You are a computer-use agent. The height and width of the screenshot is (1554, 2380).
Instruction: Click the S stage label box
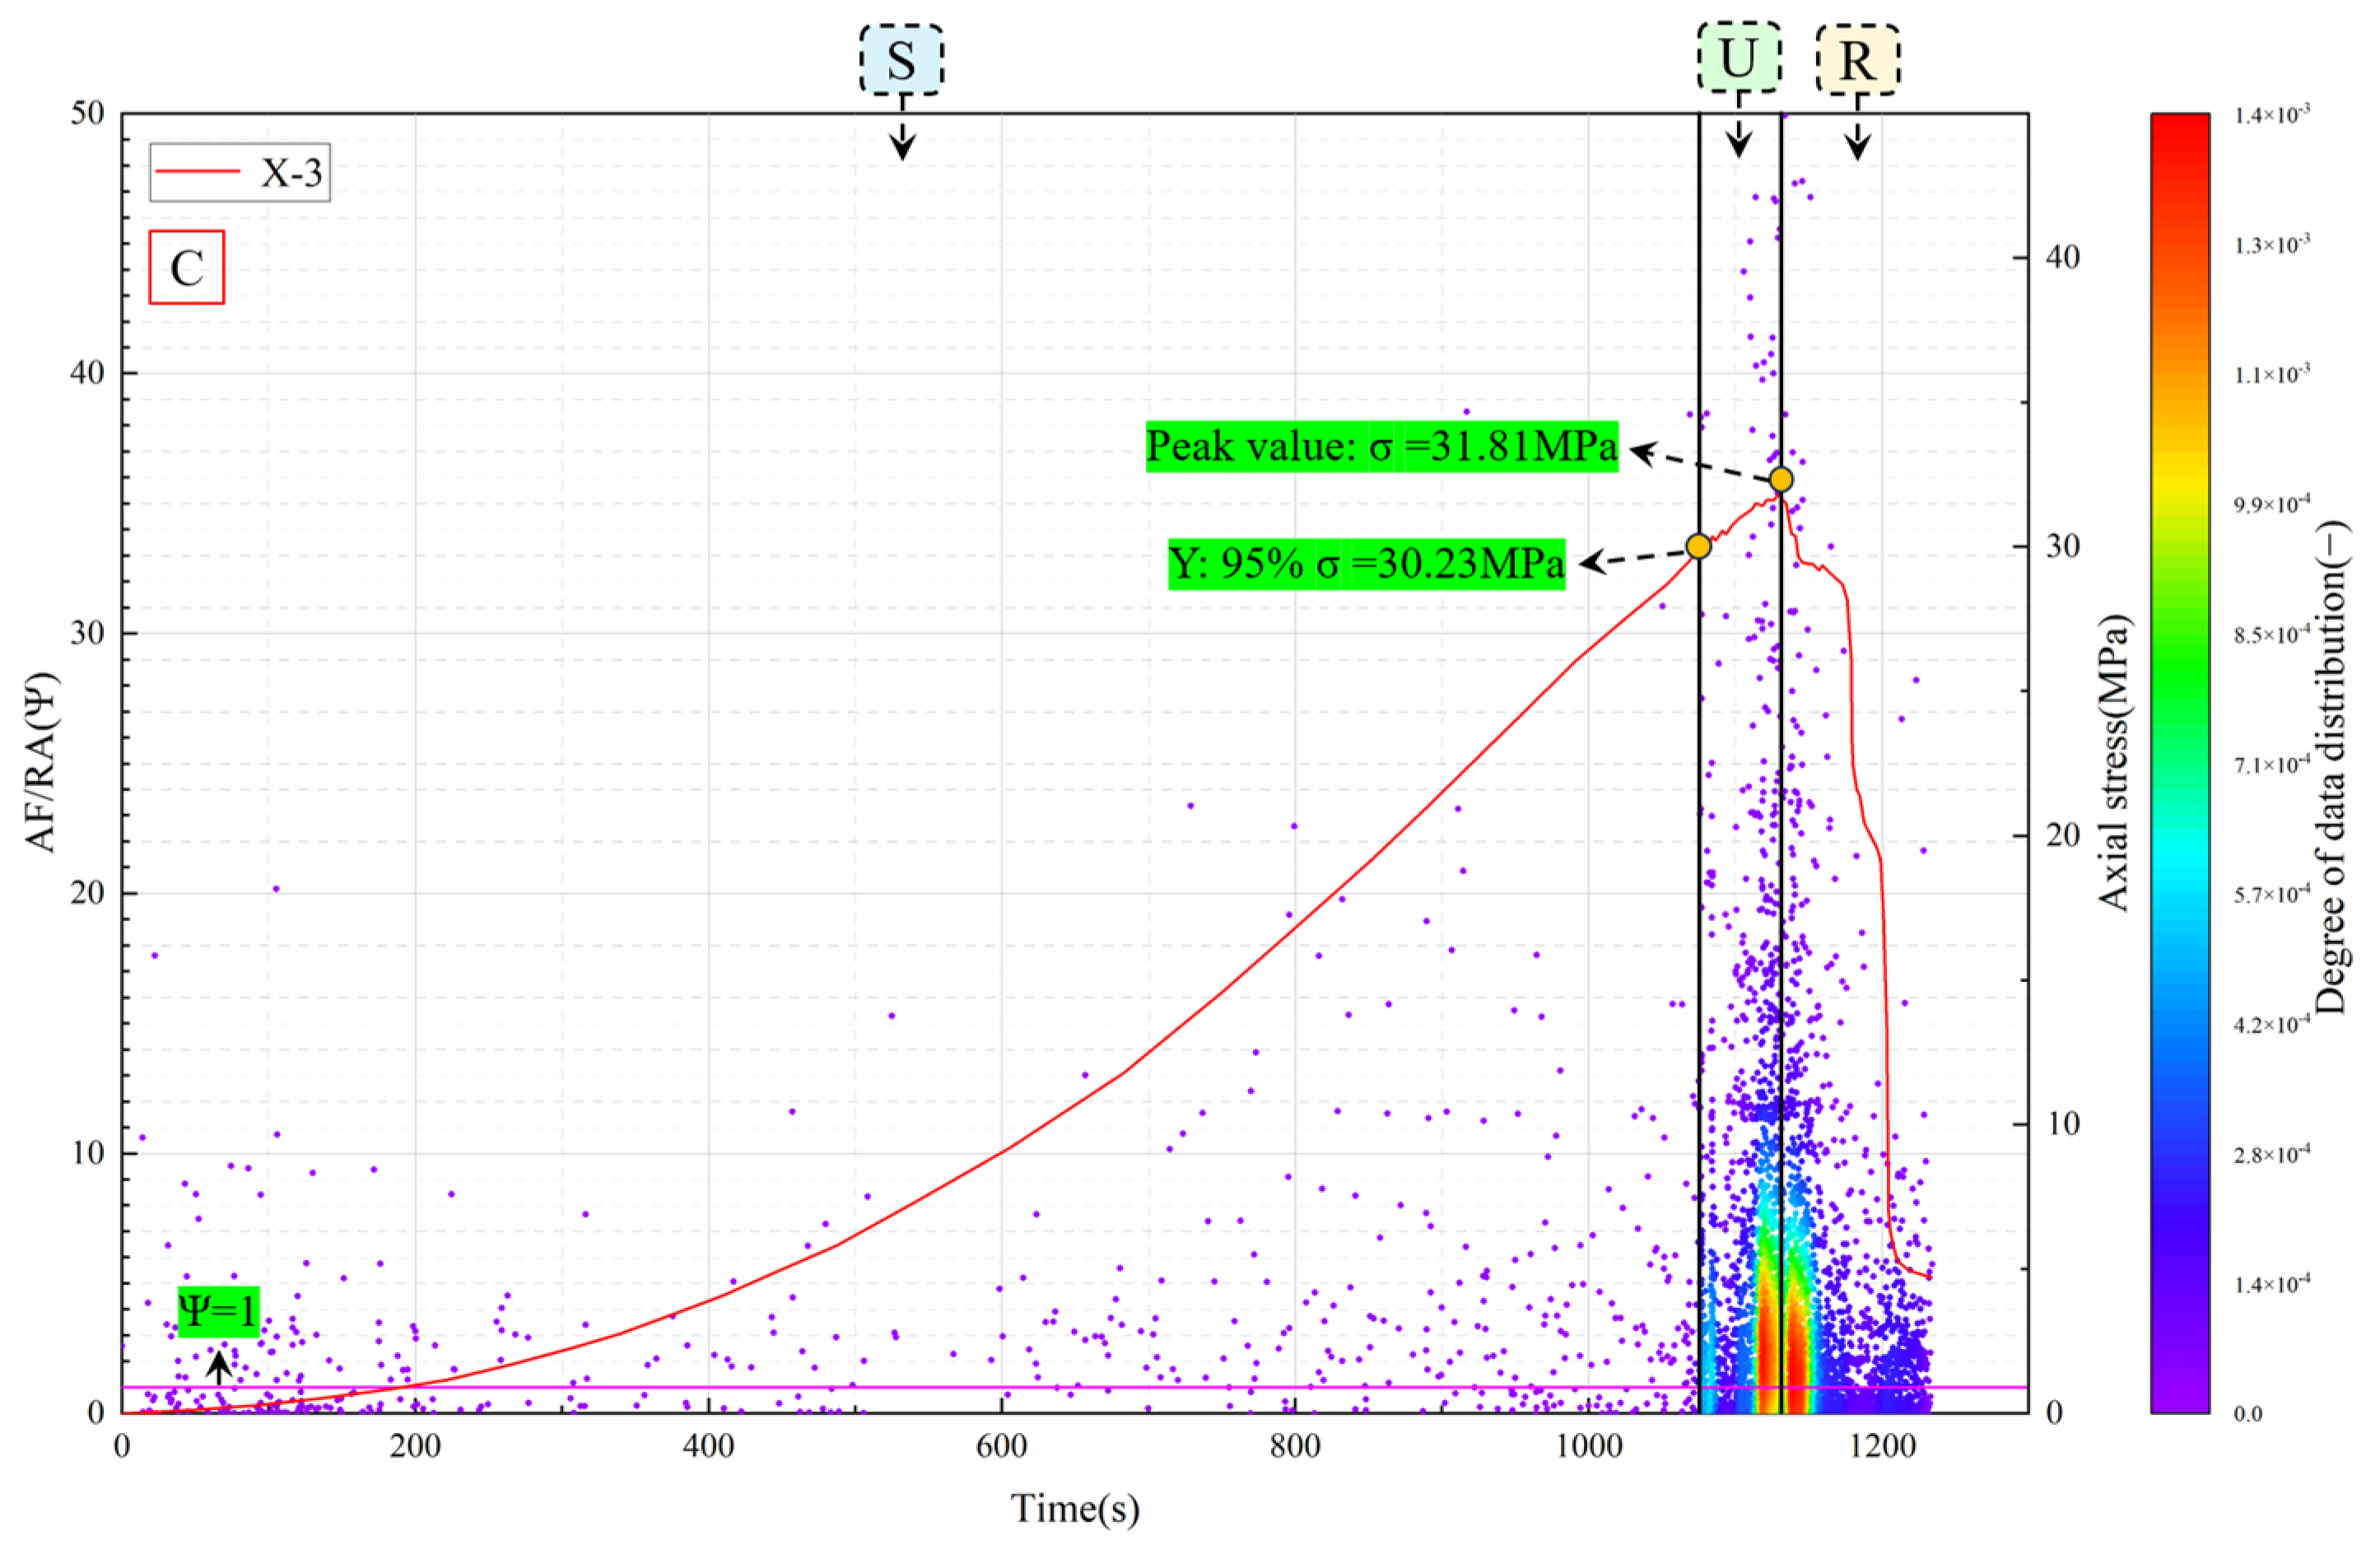[x=901, y=60]
